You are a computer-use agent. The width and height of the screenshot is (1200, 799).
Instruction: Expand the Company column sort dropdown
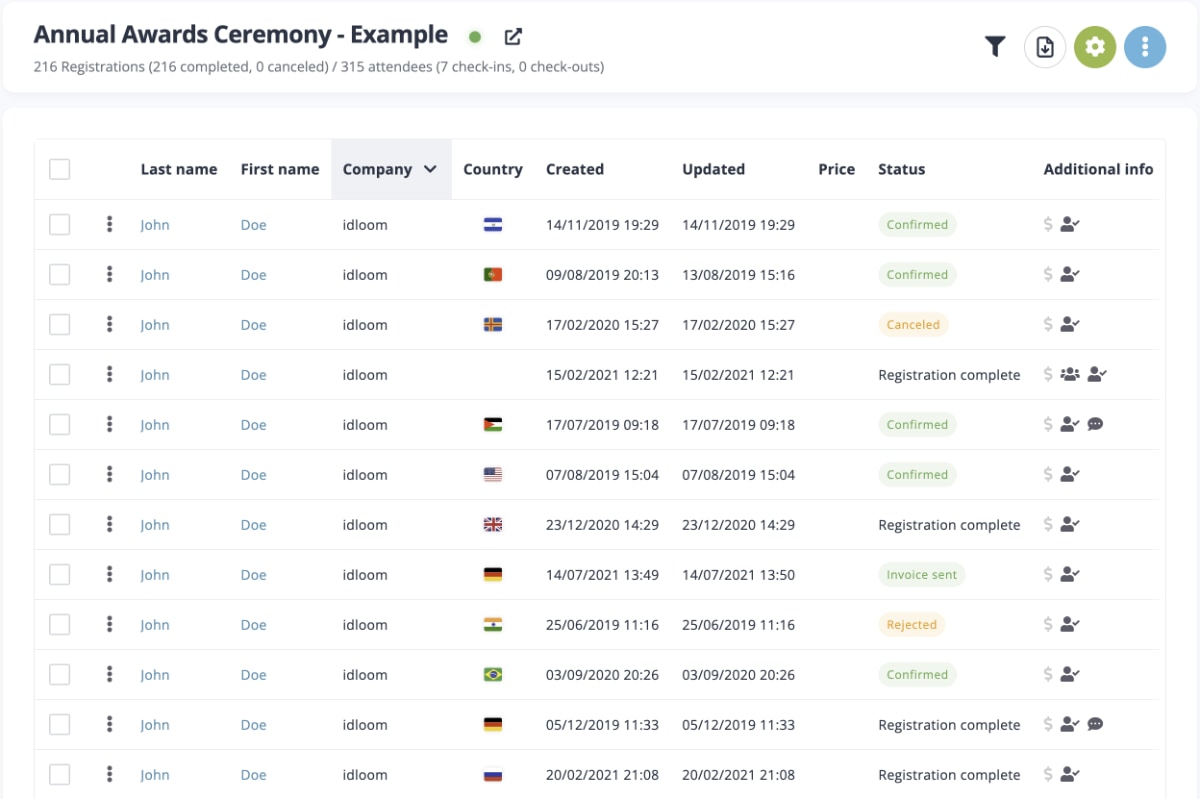(430, 169)
